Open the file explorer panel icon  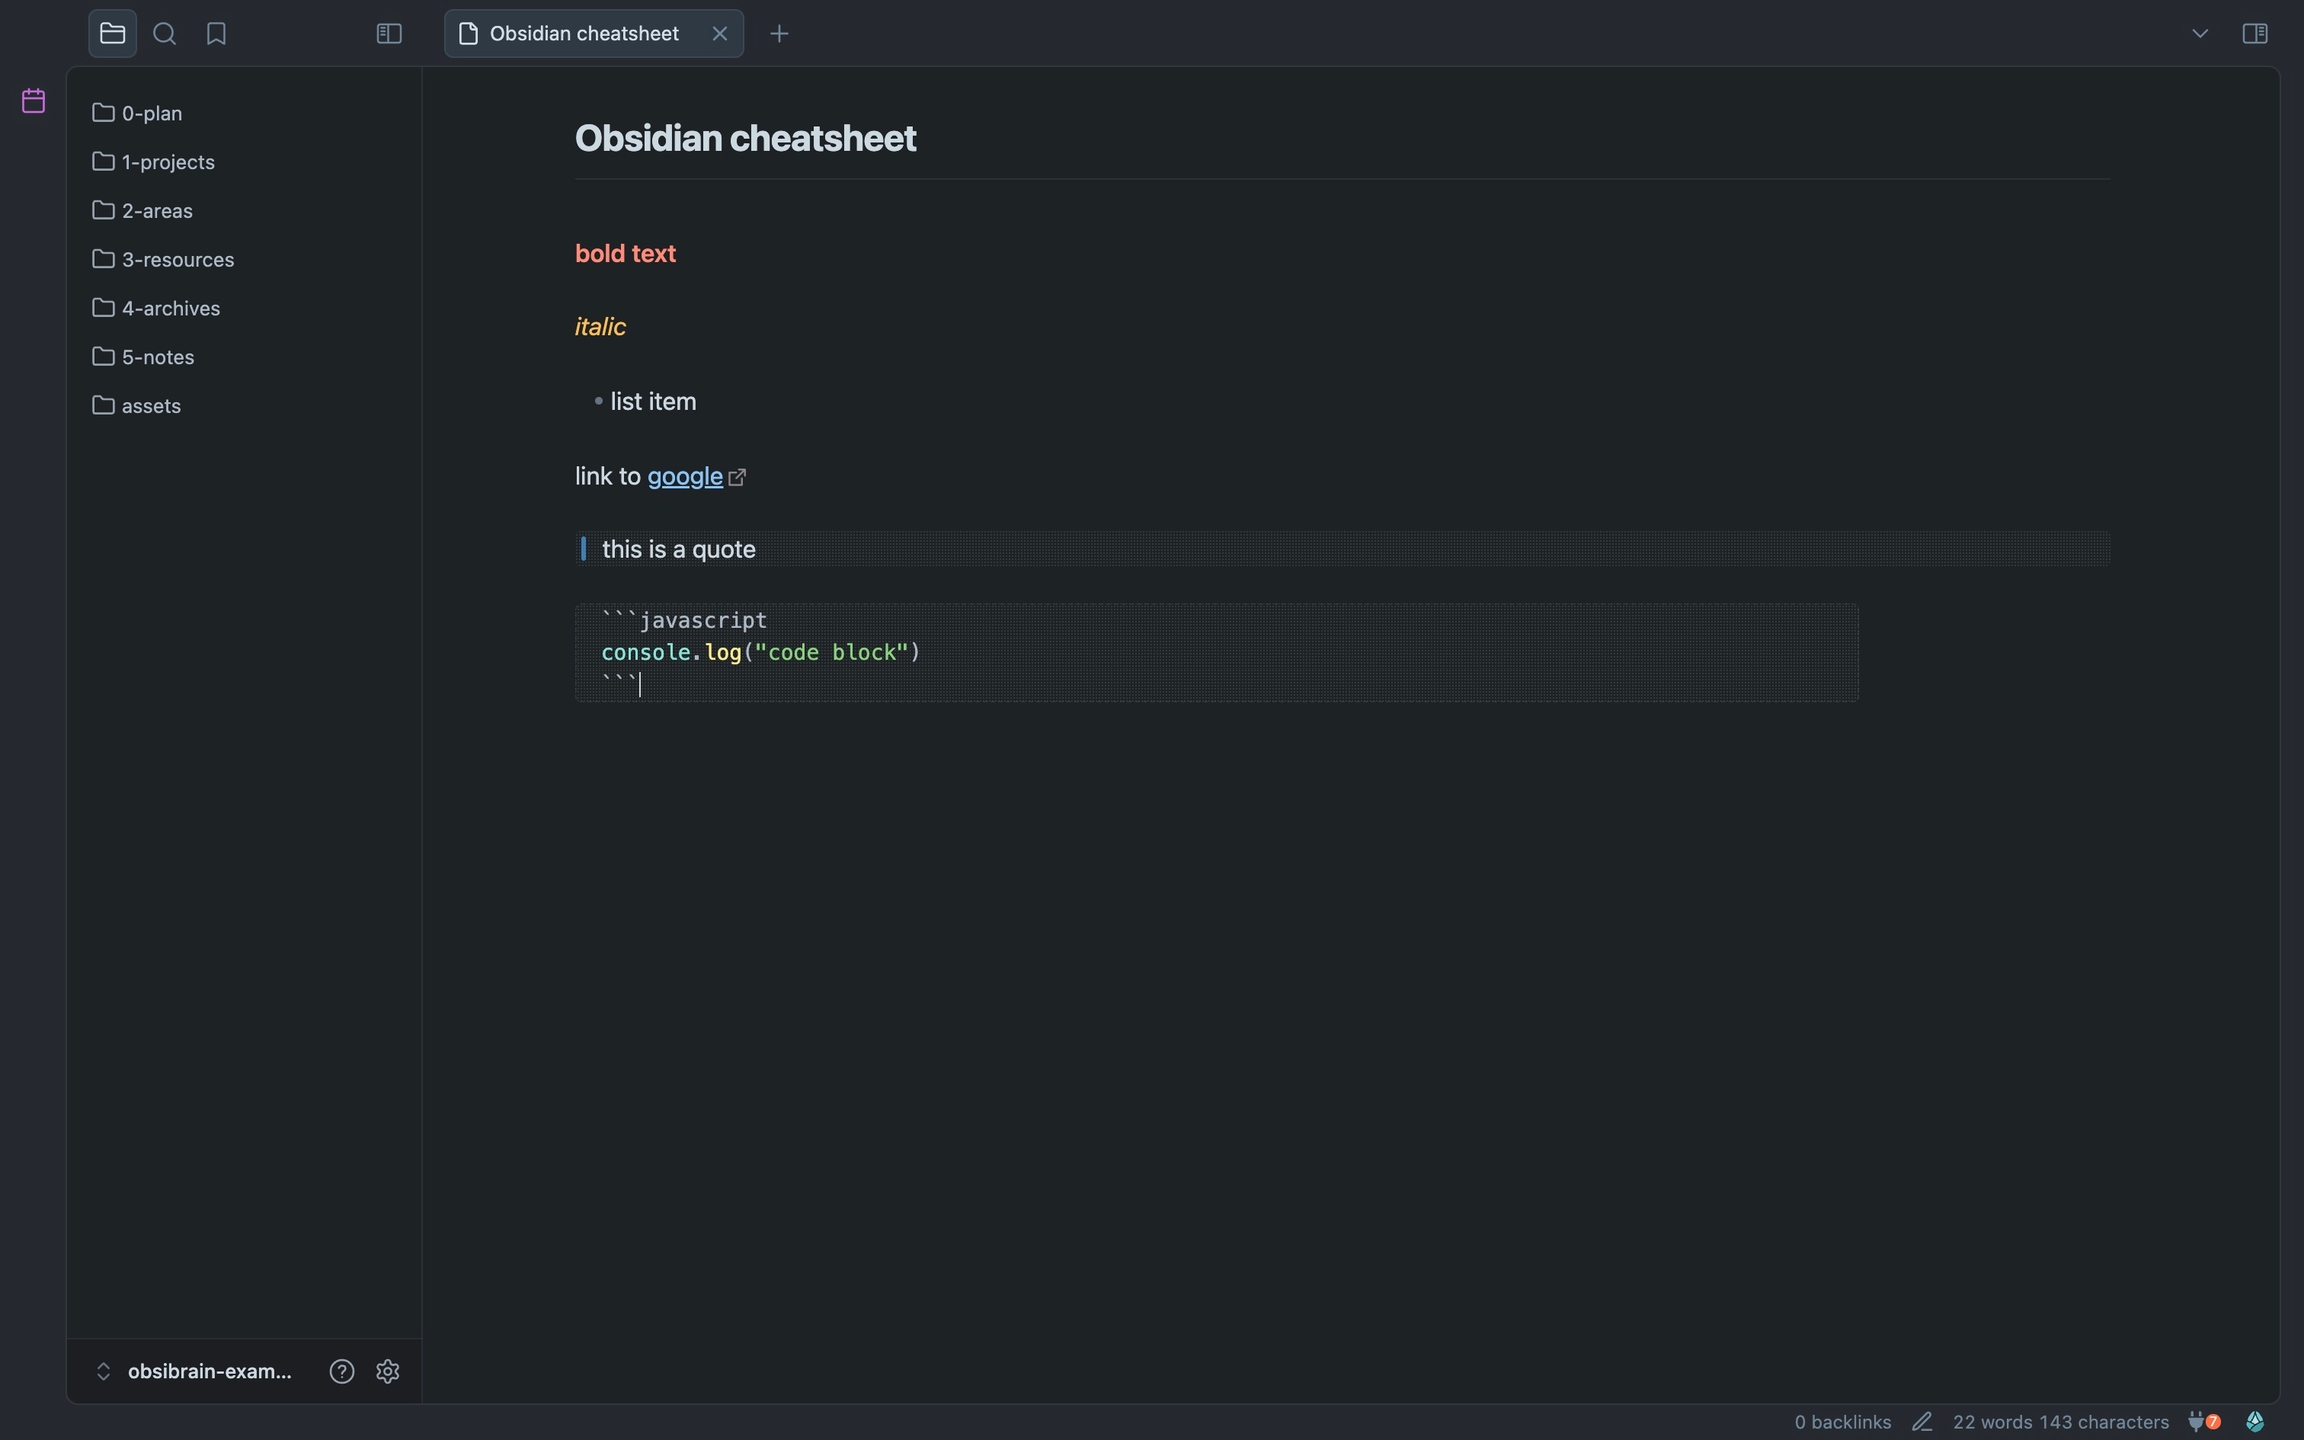point(112,33)
